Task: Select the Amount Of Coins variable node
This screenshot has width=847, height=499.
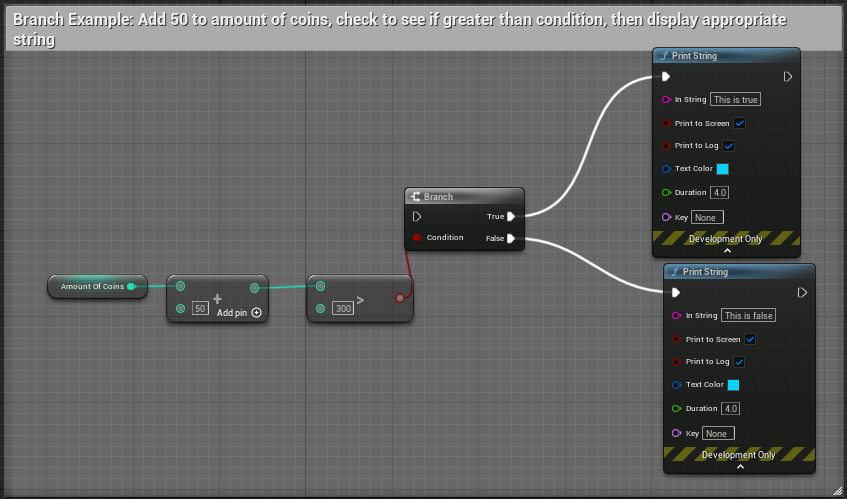Action: tap(92, 287)
